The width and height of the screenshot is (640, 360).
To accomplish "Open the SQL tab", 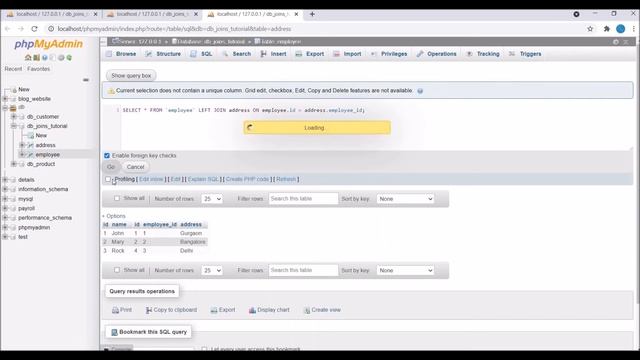I will point(201,54).
